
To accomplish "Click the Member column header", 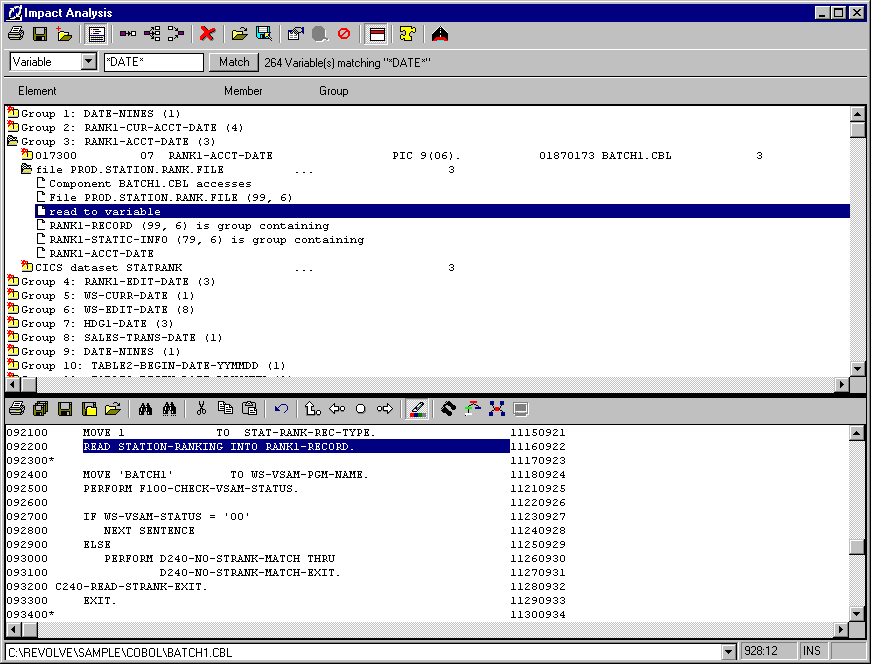I will [x=243, y=91].
